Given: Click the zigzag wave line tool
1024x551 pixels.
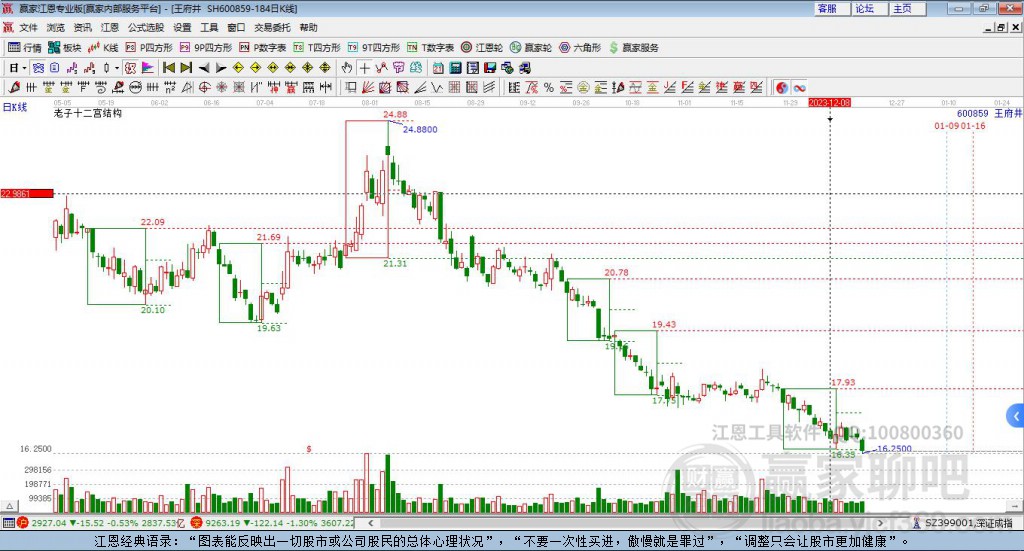Looking at the screenshot, I should [437, 87].
